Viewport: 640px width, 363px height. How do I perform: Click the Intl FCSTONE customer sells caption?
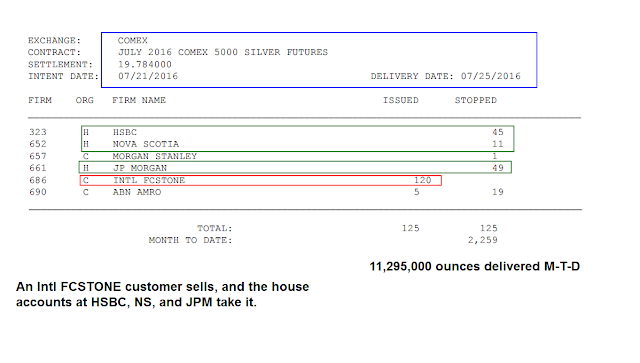tap(162, 294)
